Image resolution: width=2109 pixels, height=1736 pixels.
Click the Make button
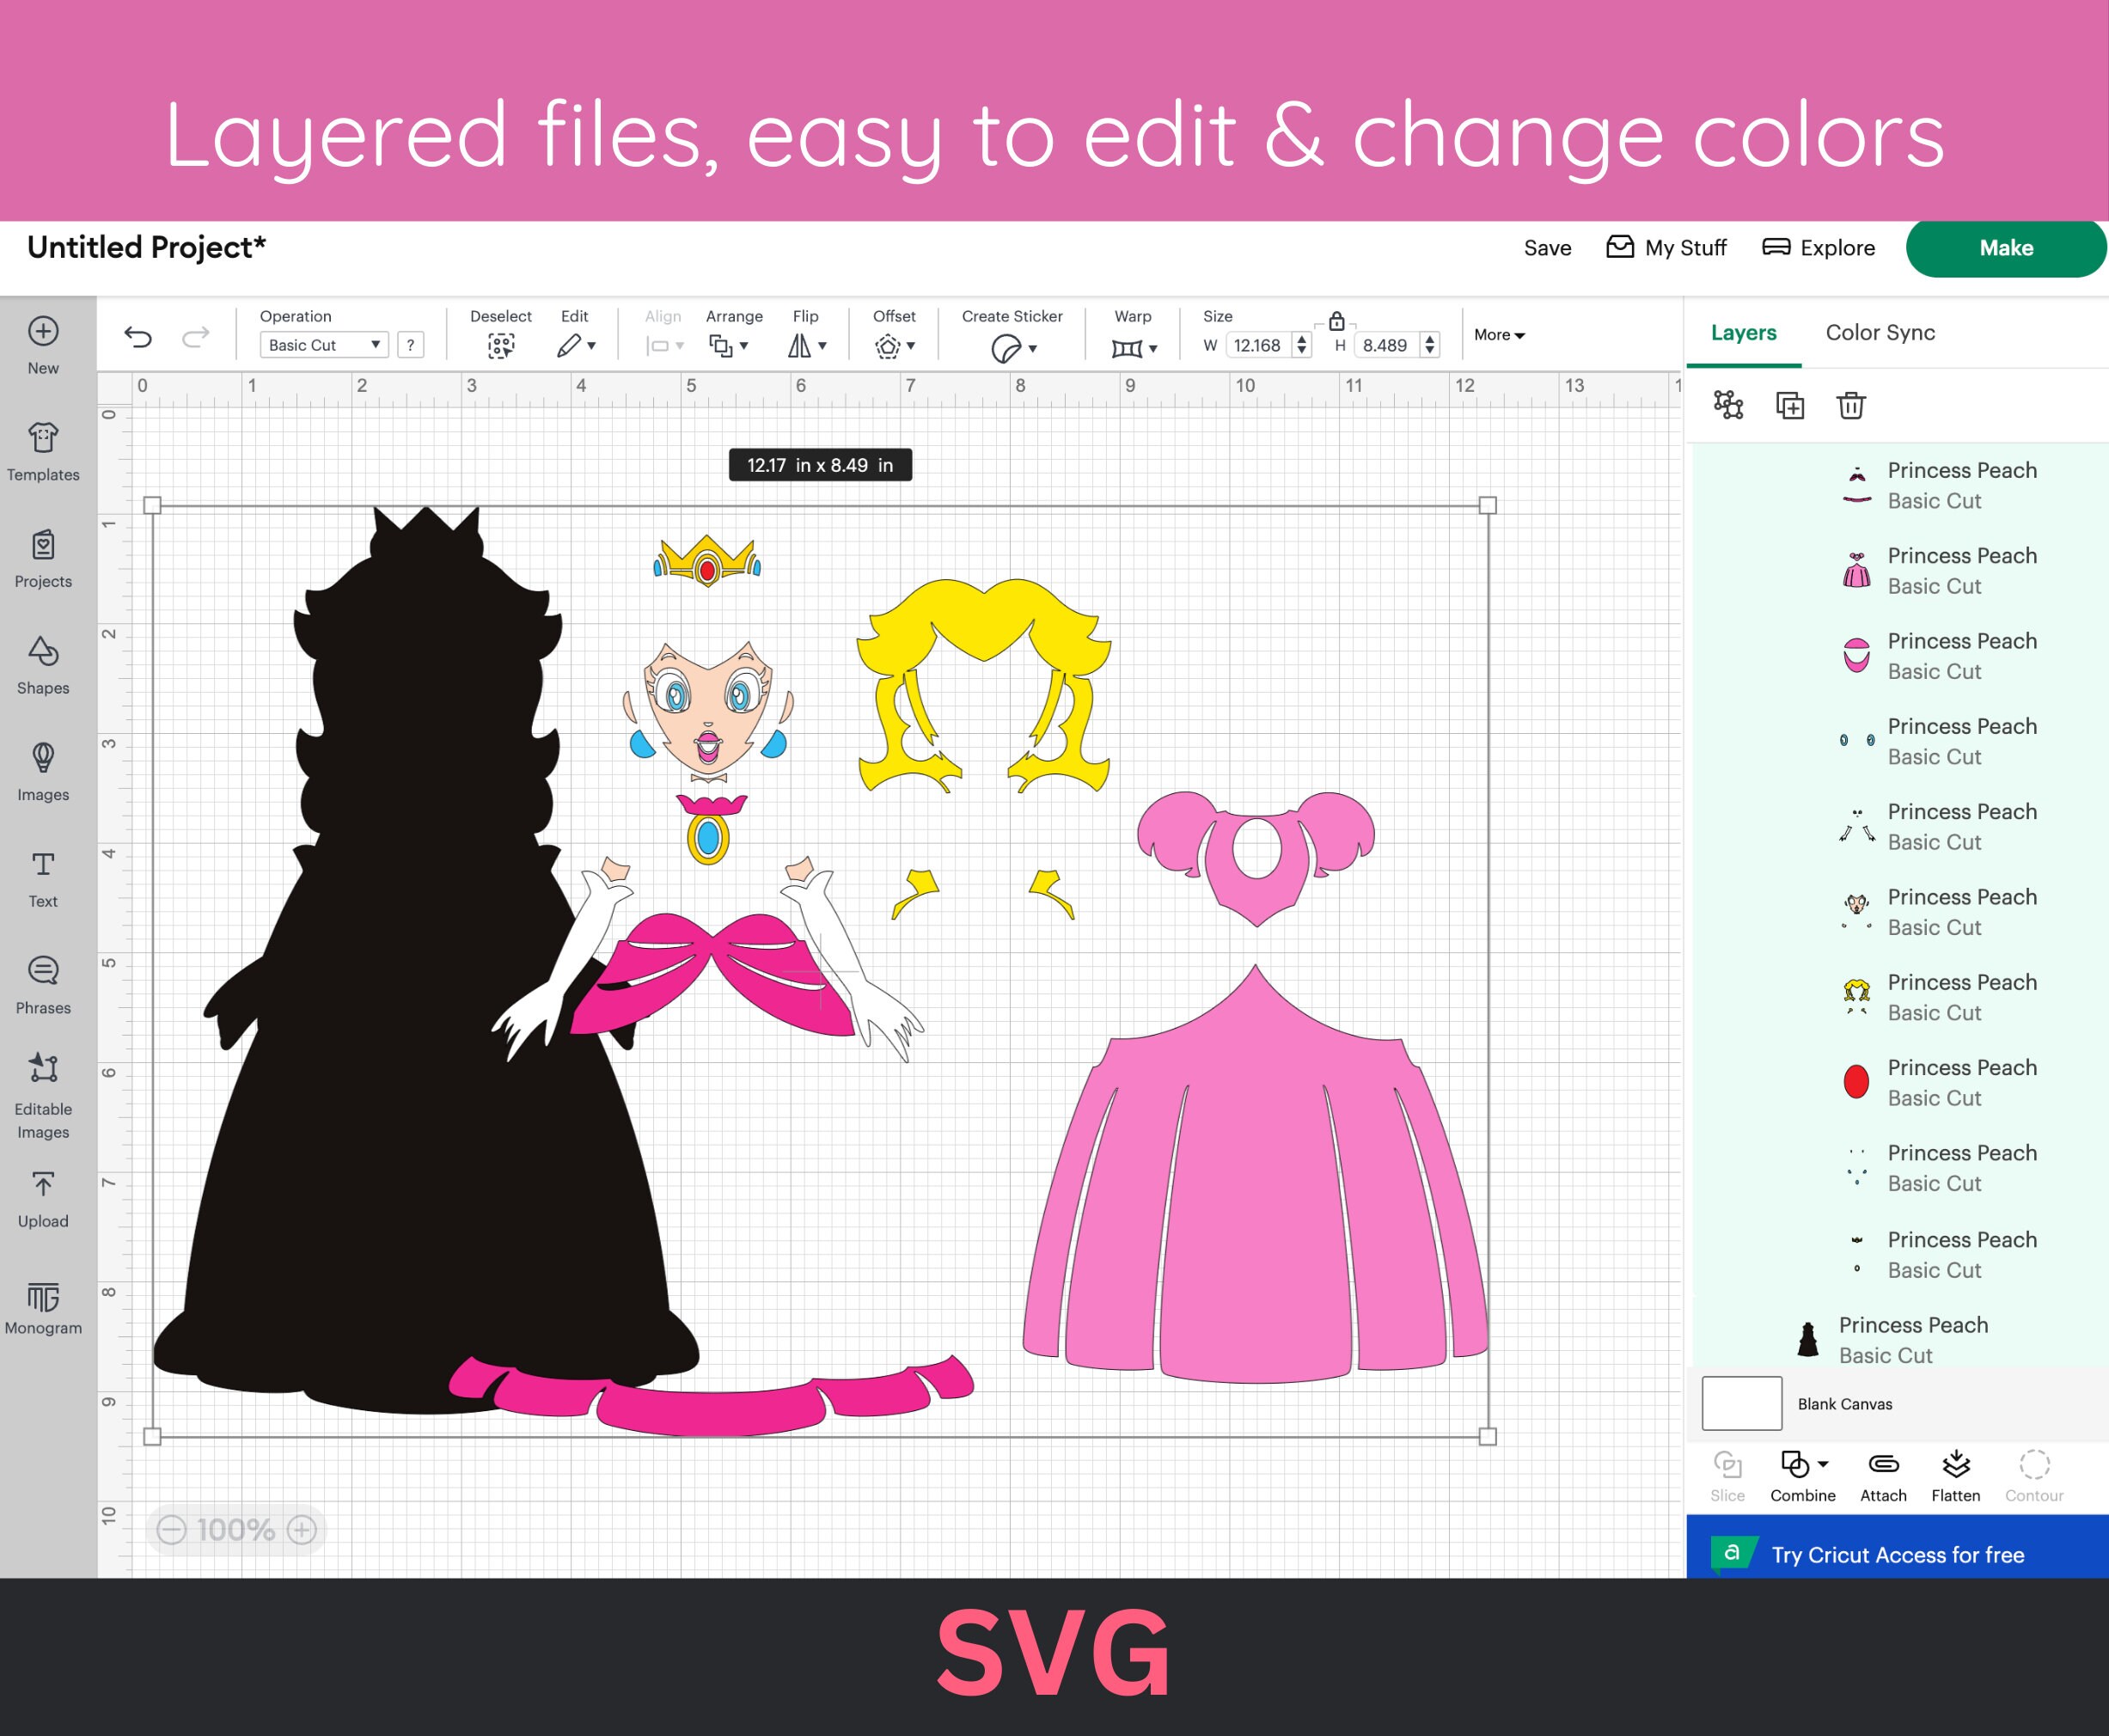2006,247
